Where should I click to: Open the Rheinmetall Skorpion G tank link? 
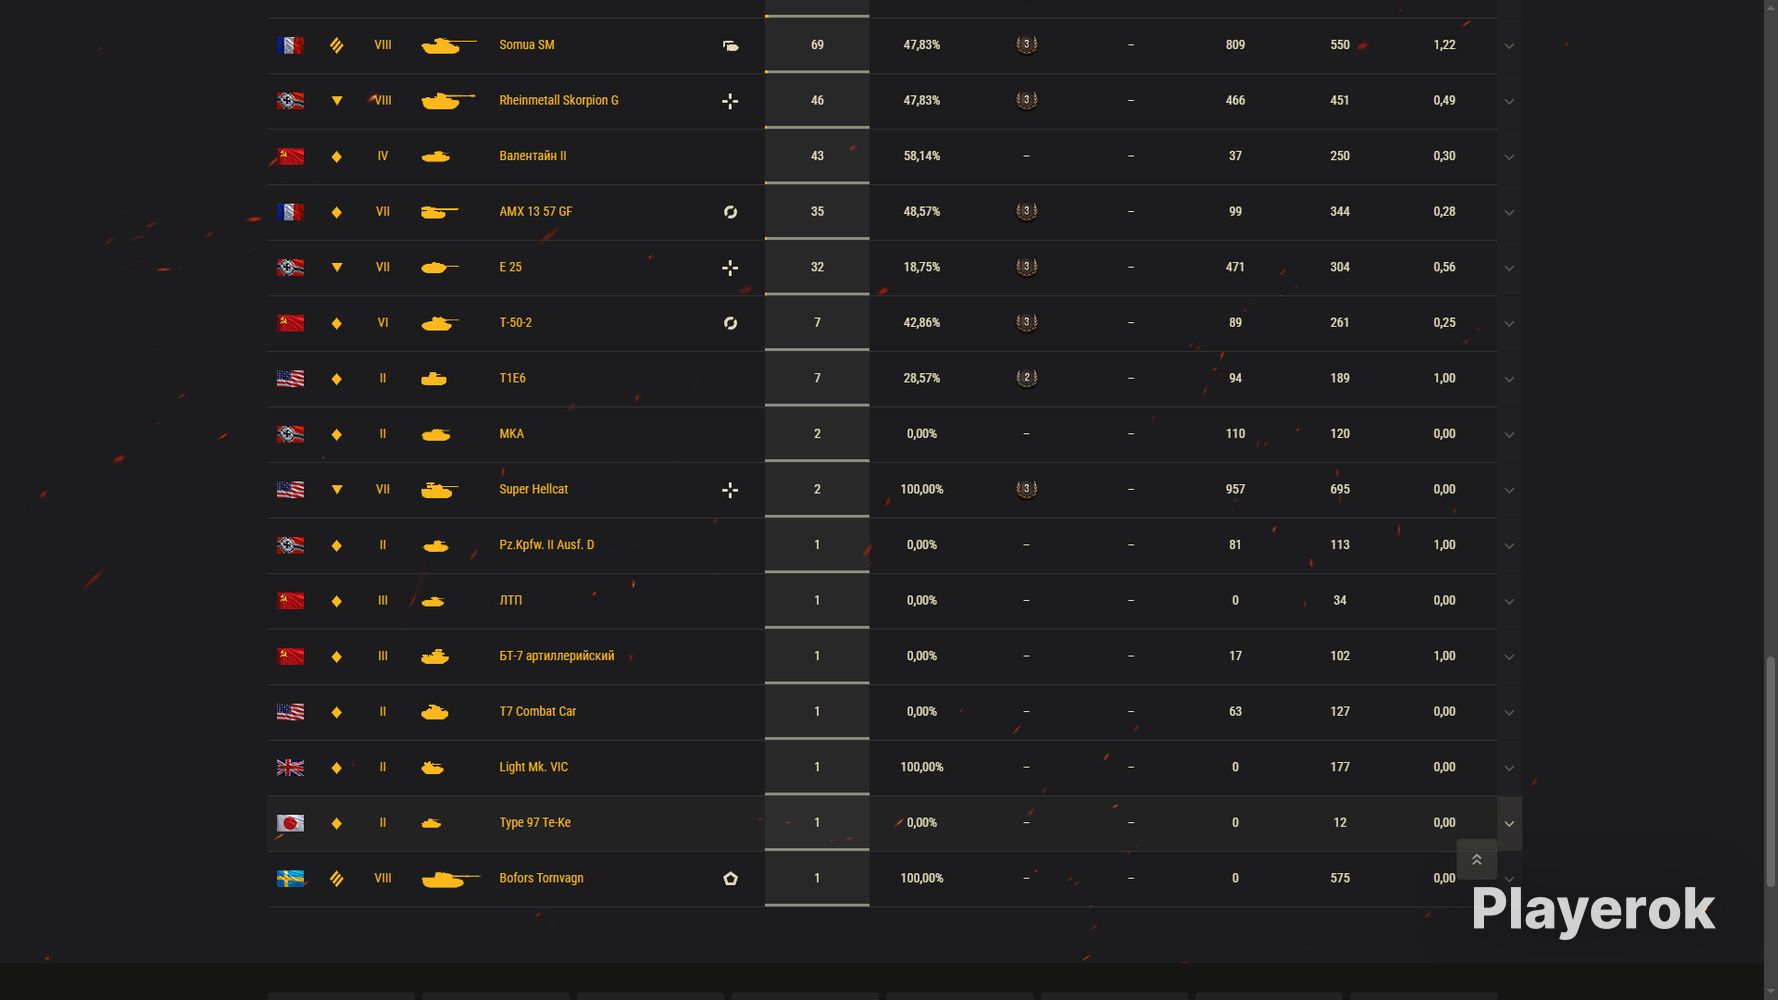[558, 100]
